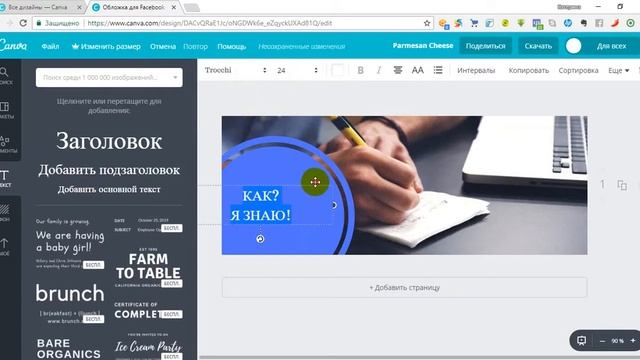
Task: Click Повтор to redo
Action: click(195, 47)
